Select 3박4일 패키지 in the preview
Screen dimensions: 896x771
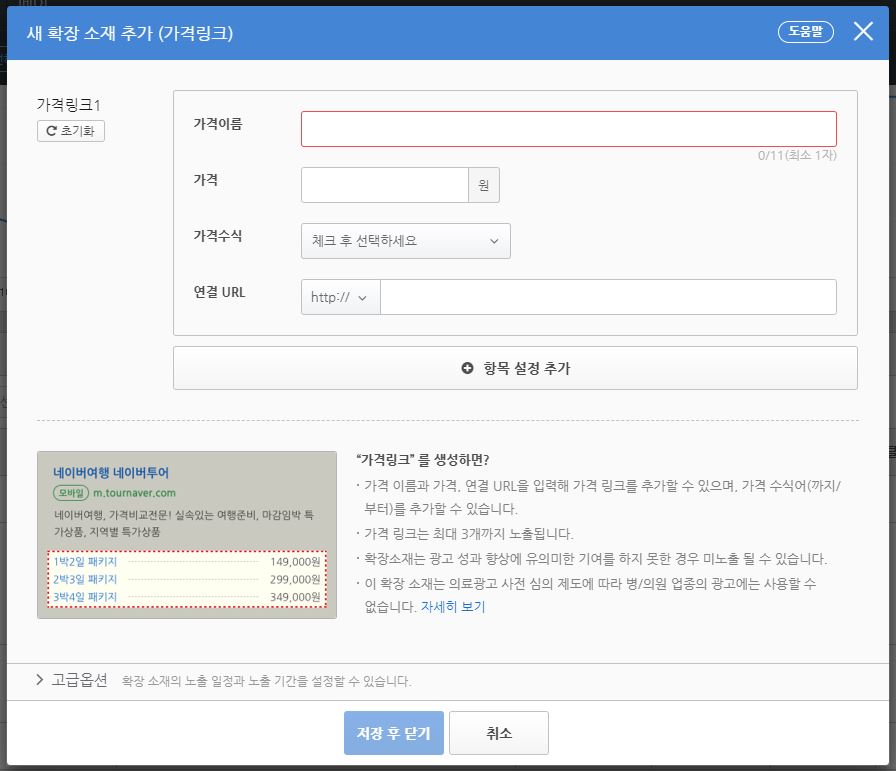pos(85,597)
